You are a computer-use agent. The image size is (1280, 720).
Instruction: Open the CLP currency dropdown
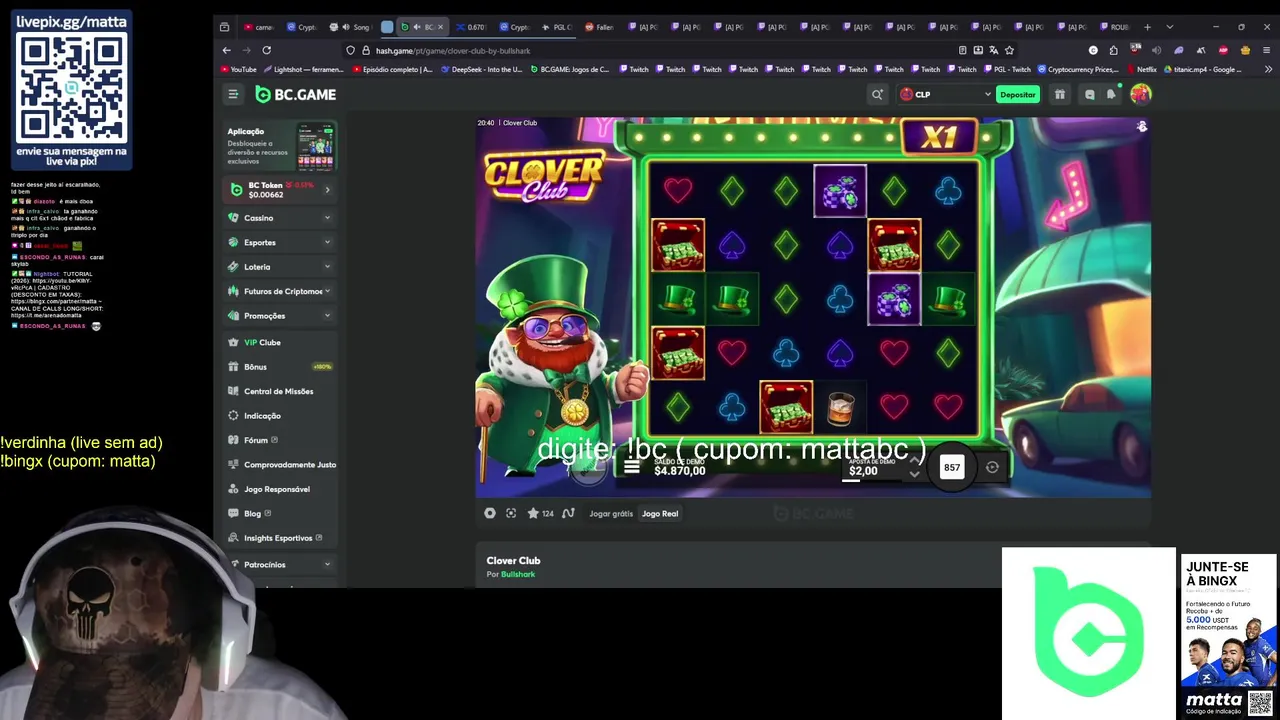click(945, 94)
